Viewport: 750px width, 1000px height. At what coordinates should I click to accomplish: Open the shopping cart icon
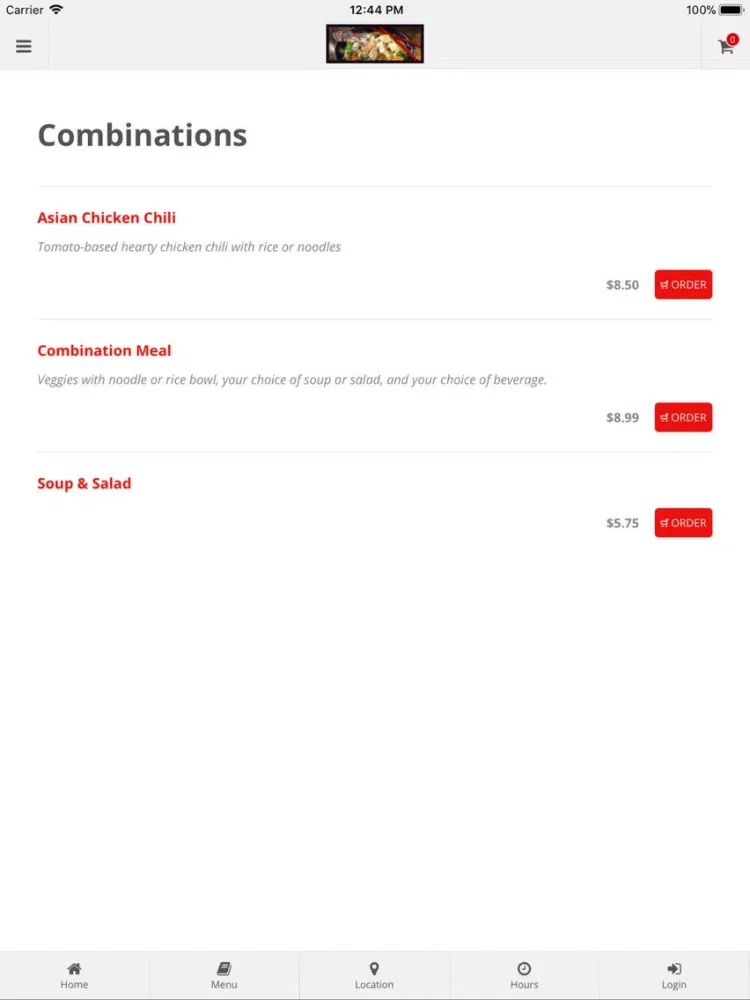tap(726, 47)
